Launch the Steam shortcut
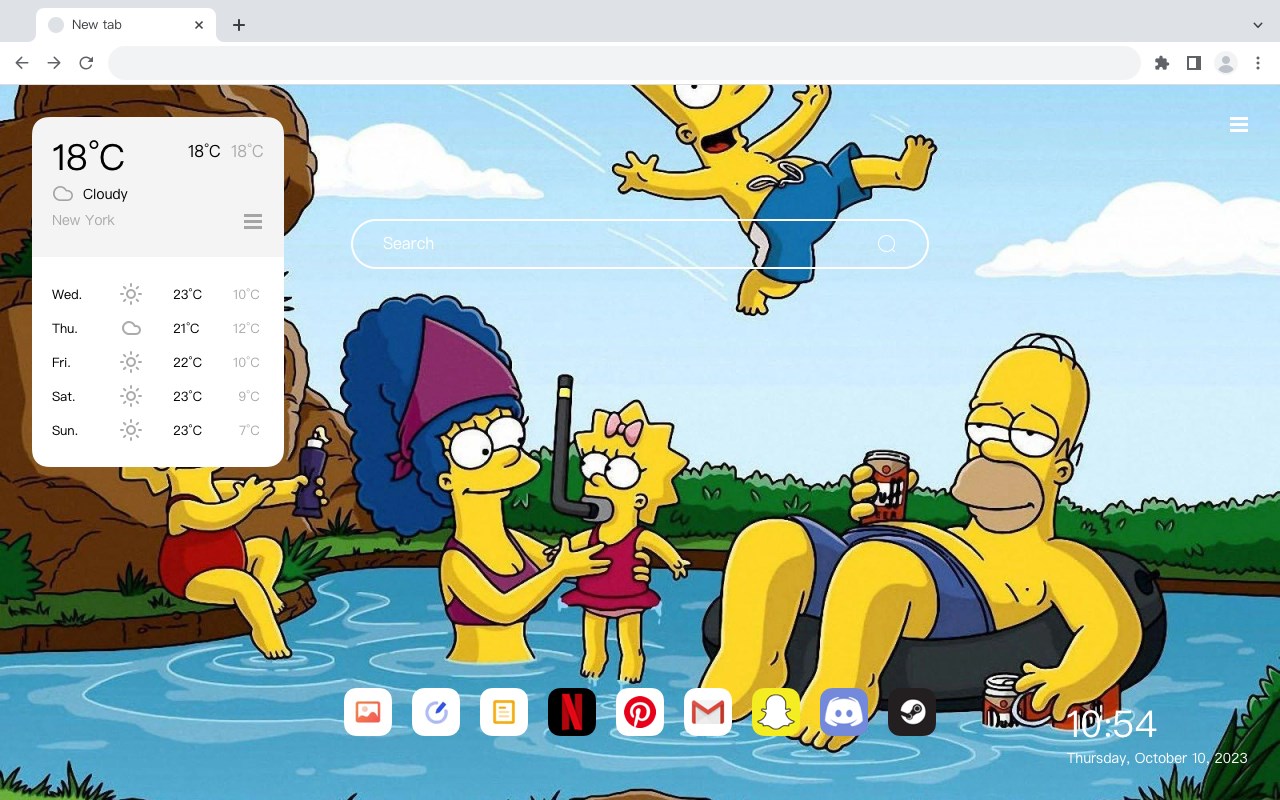The width and height of the screenshot is (1280, 800). (912, 712)
